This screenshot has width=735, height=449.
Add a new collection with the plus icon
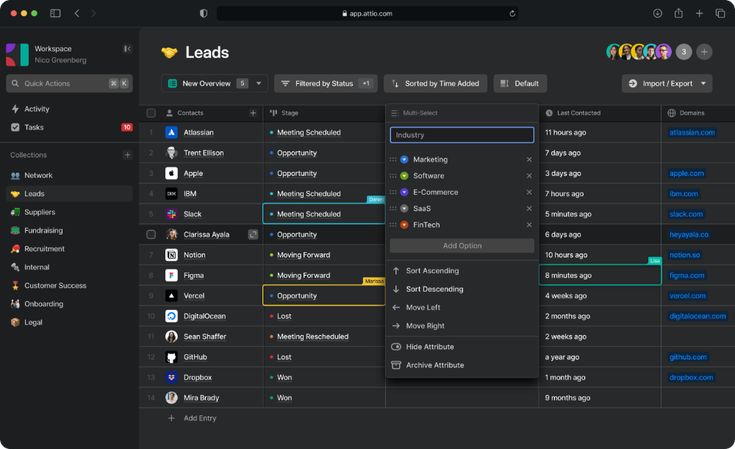(x=127, y=155)
